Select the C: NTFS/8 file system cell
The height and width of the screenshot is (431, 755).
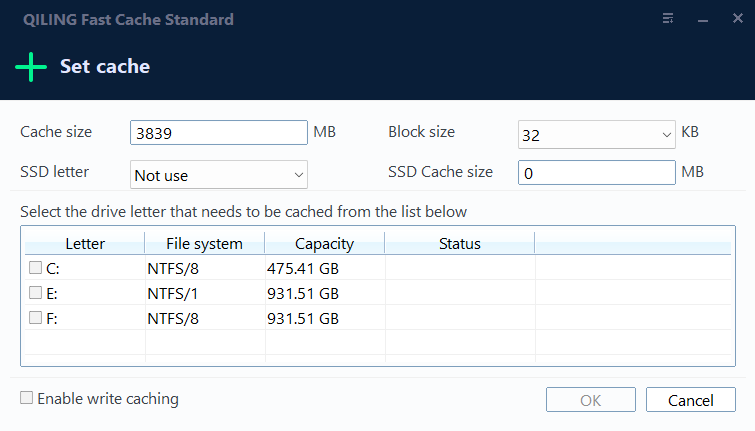point(205,268)
